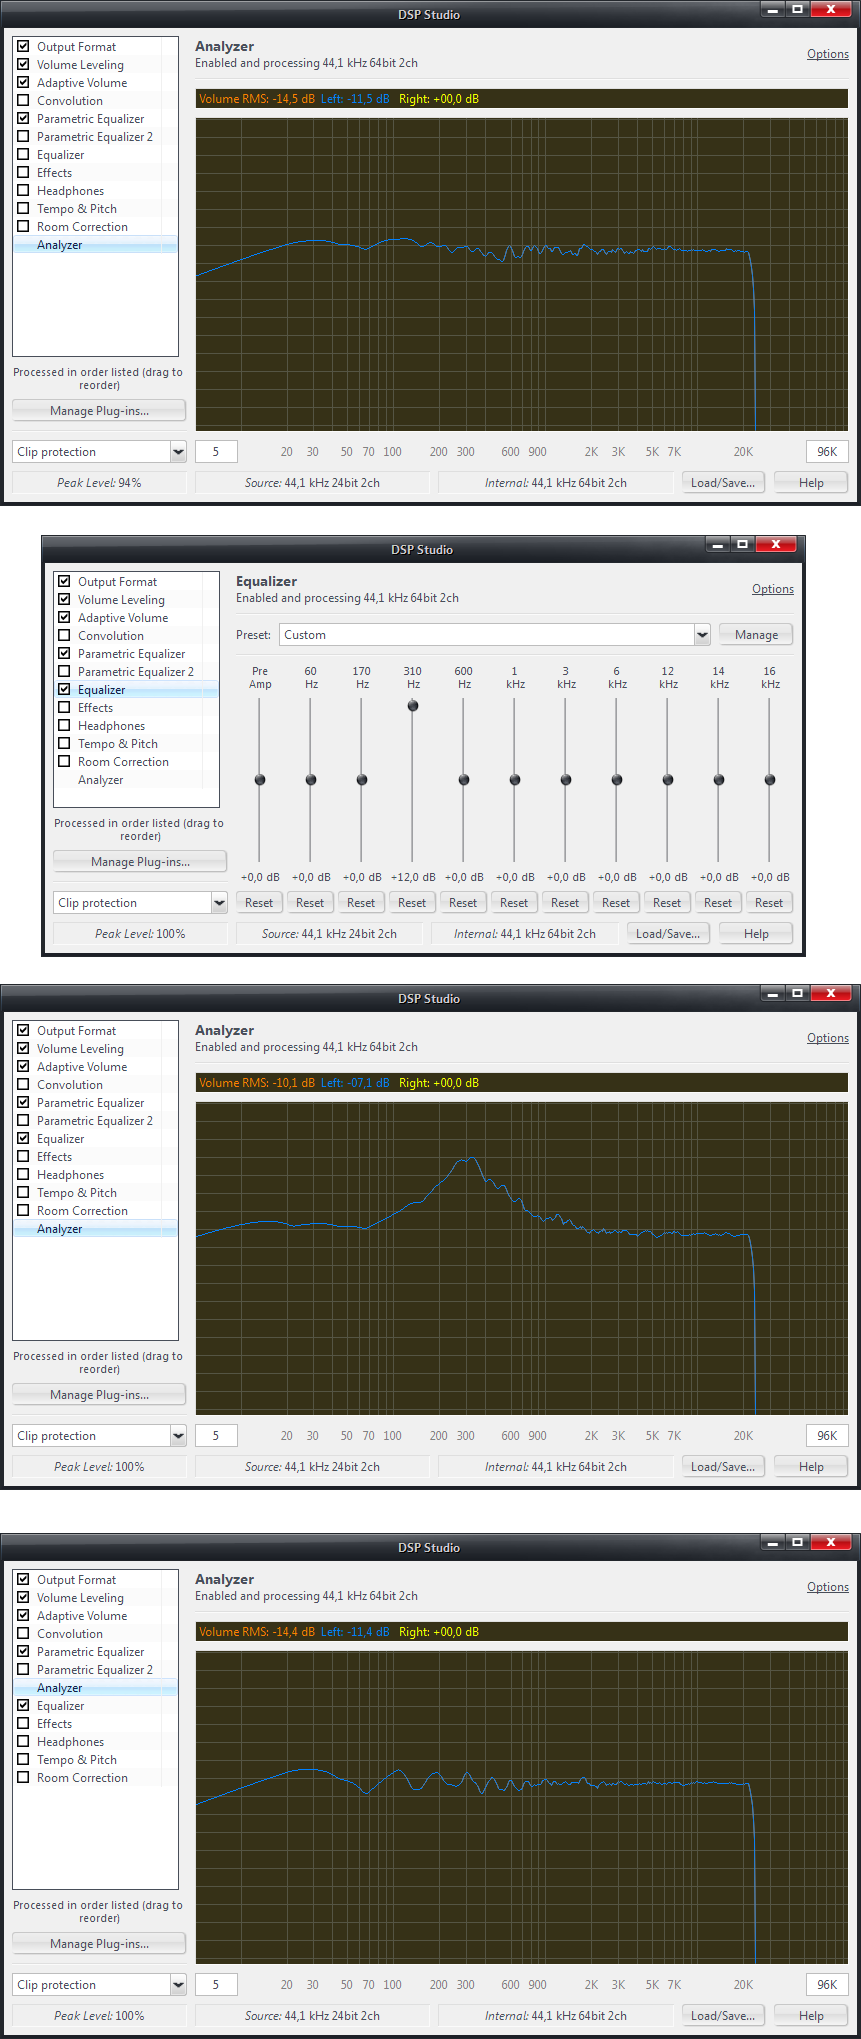Click the 96K frequency field in the 94% peak window

[827, 452]
